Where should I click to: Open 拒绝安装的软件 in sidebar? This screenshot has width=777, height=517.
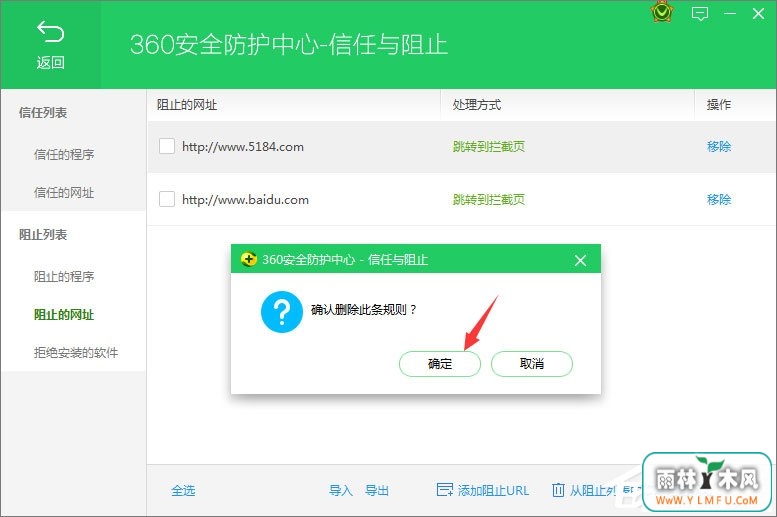[76, 352]
